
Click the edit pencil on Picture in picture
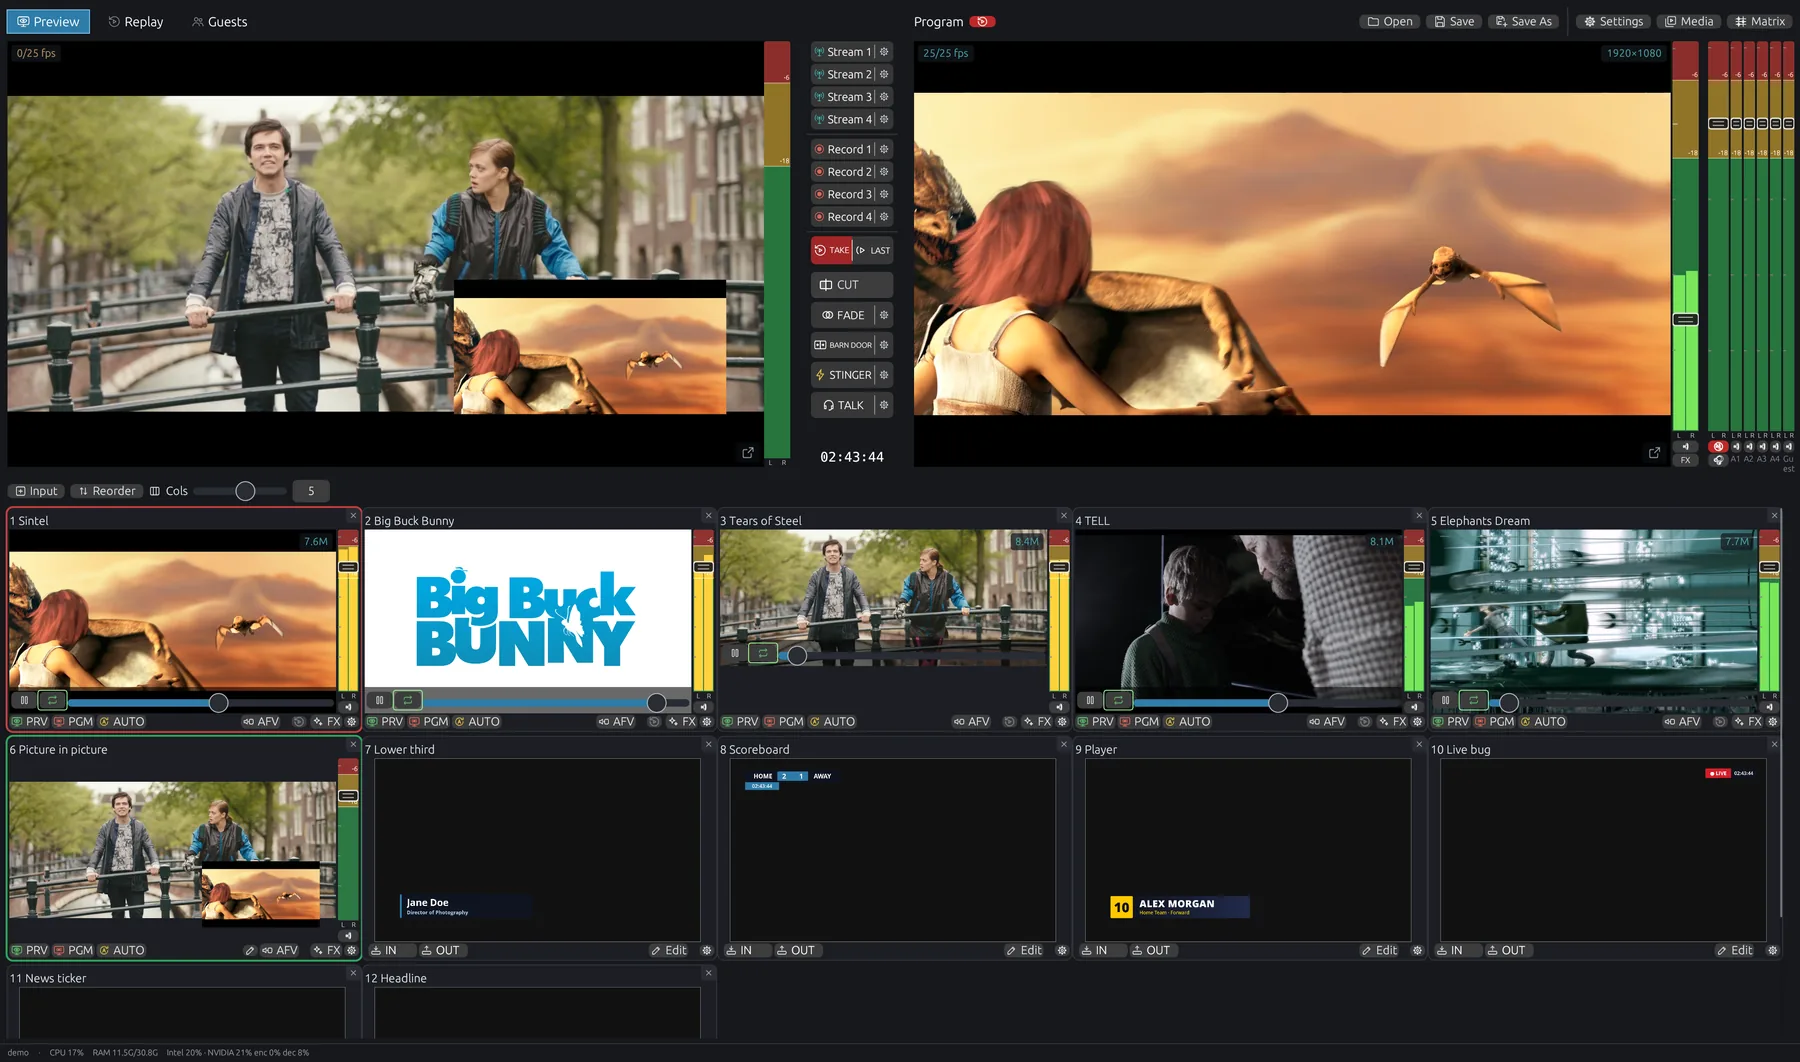pos(250,951)
